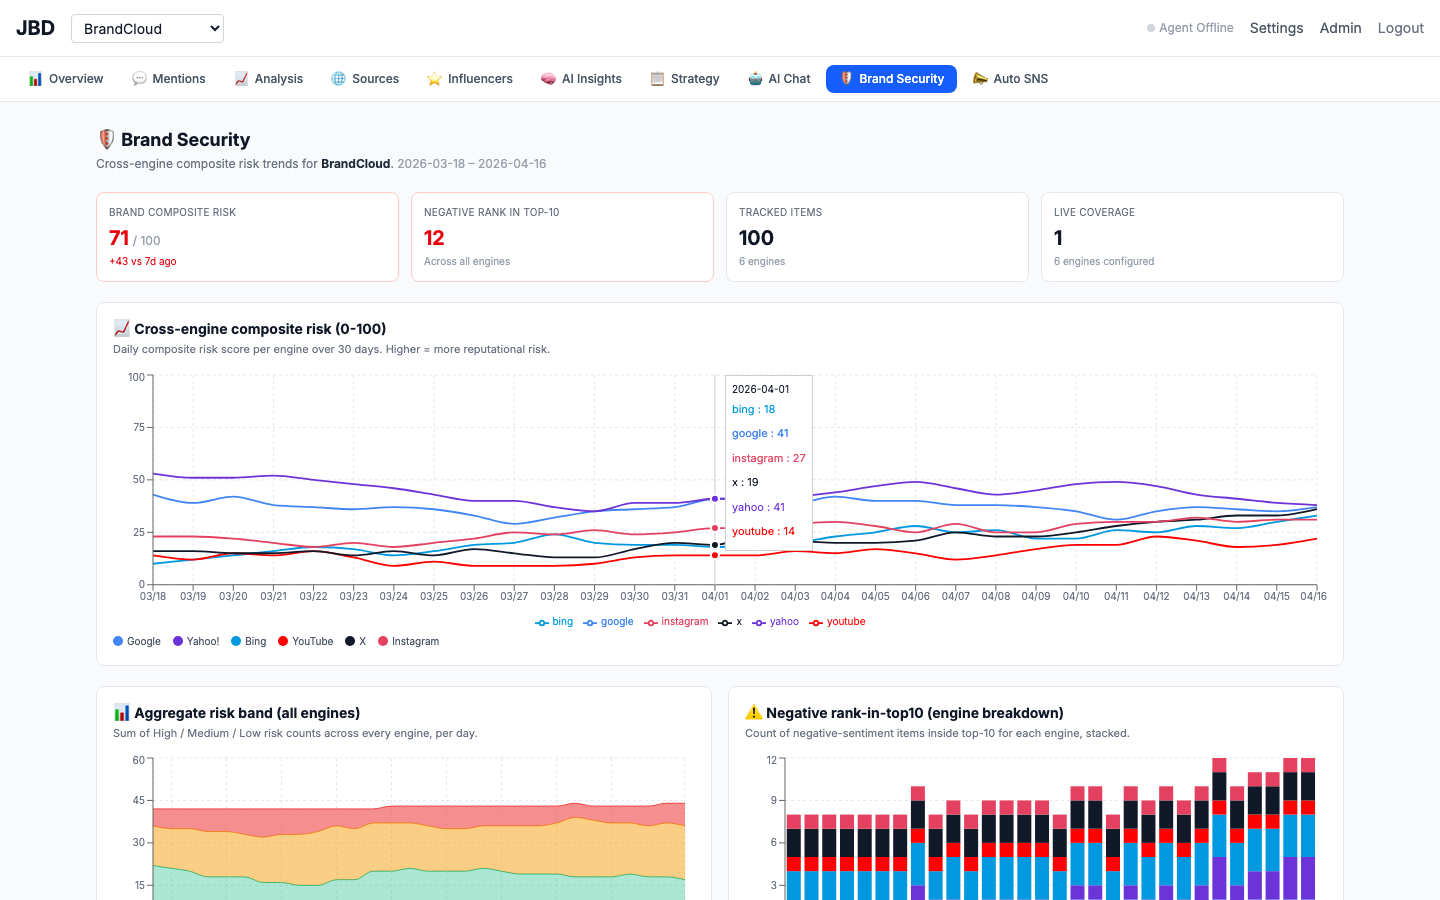1440x900 pixels.
Task: Click the Analysis chart icon
Action: coord(241,79)
